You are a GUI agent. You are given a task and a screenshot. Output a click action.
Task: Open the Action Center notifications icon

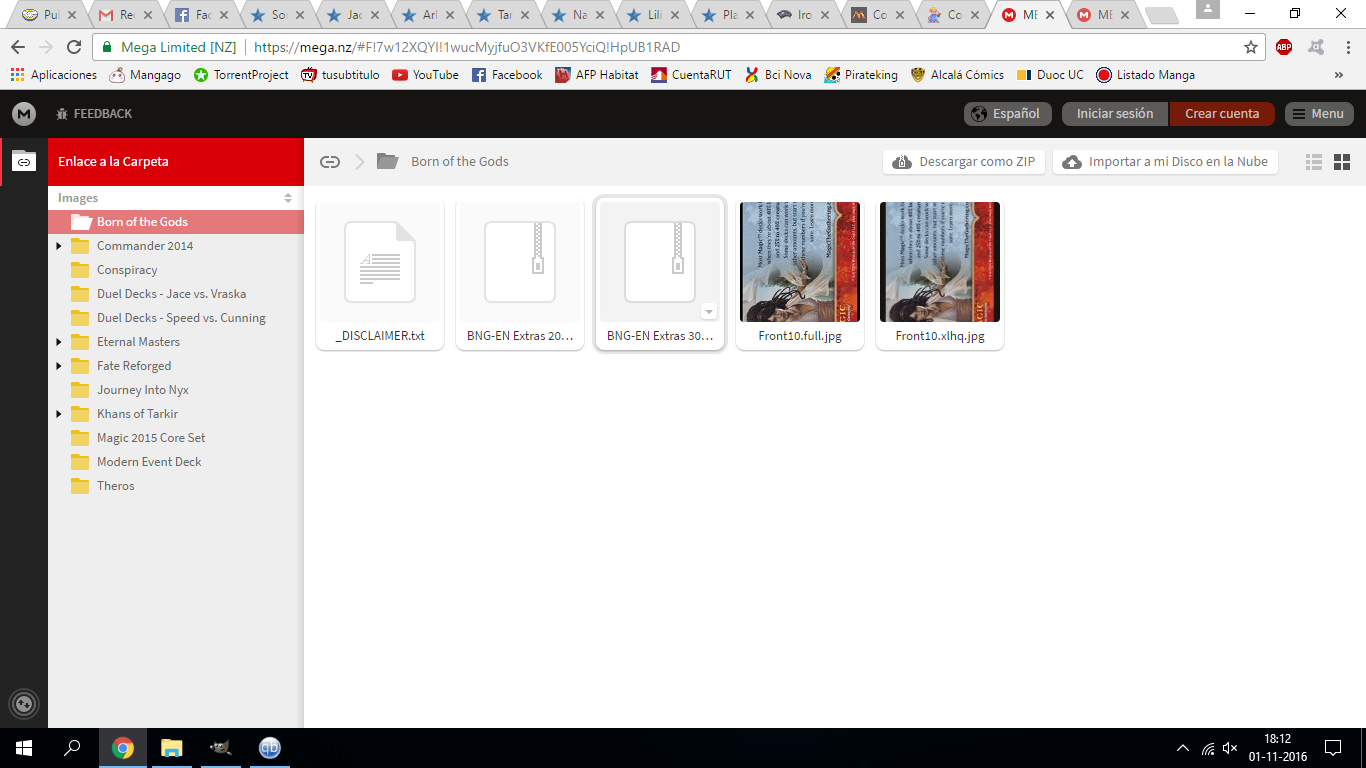[x=1332, y=748]
